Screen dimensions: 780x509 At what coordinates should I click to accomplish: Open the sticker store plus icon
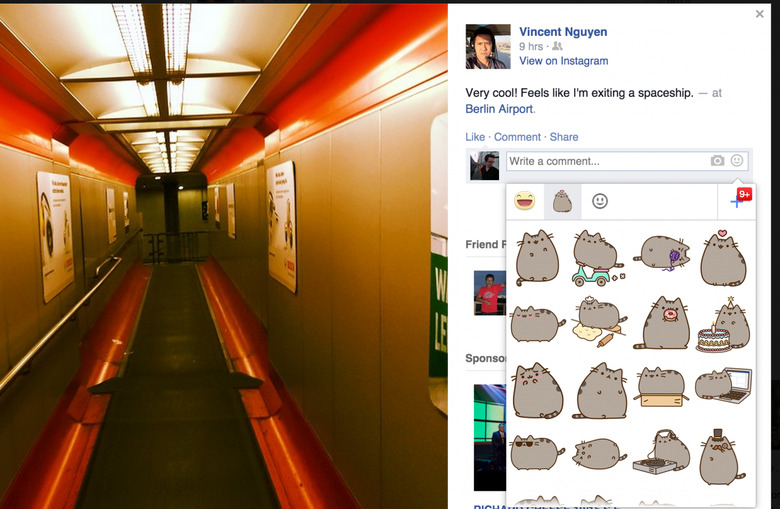[737, 202]
